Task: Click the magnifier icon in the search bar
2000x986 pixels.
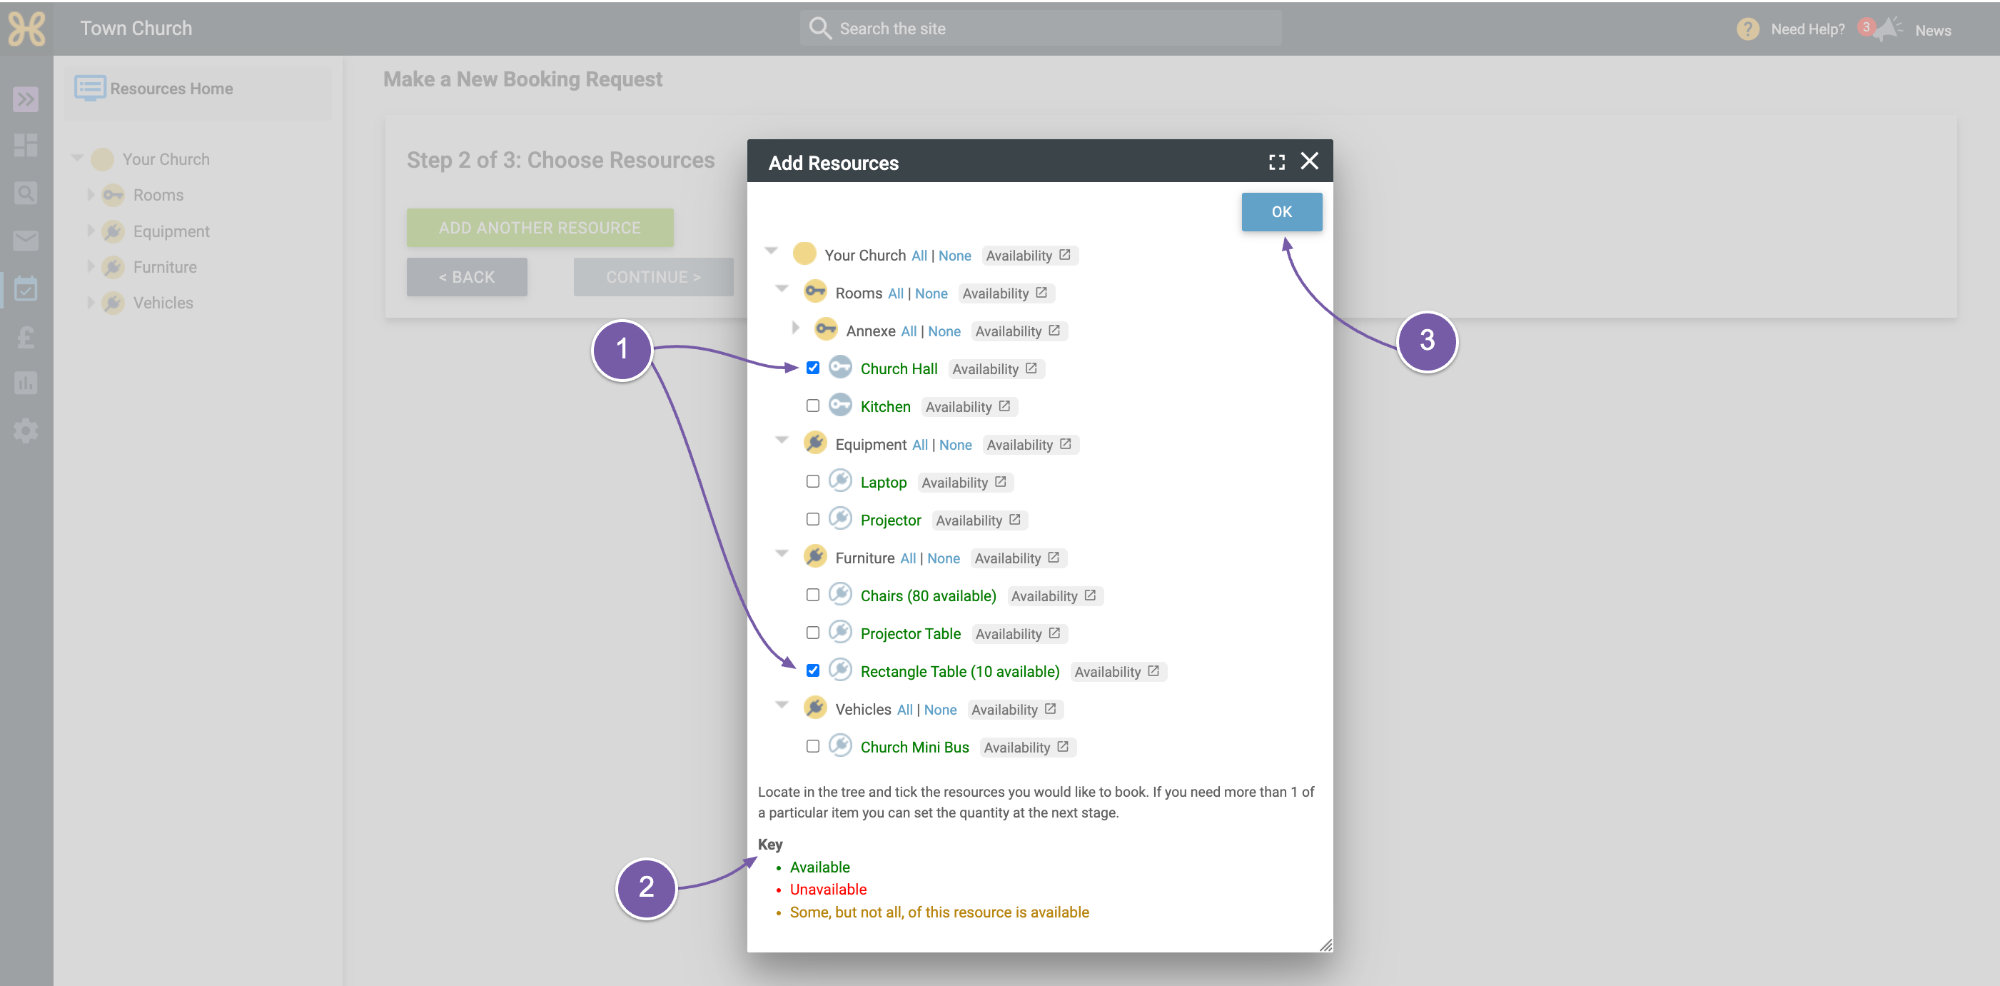Action: 820,28
